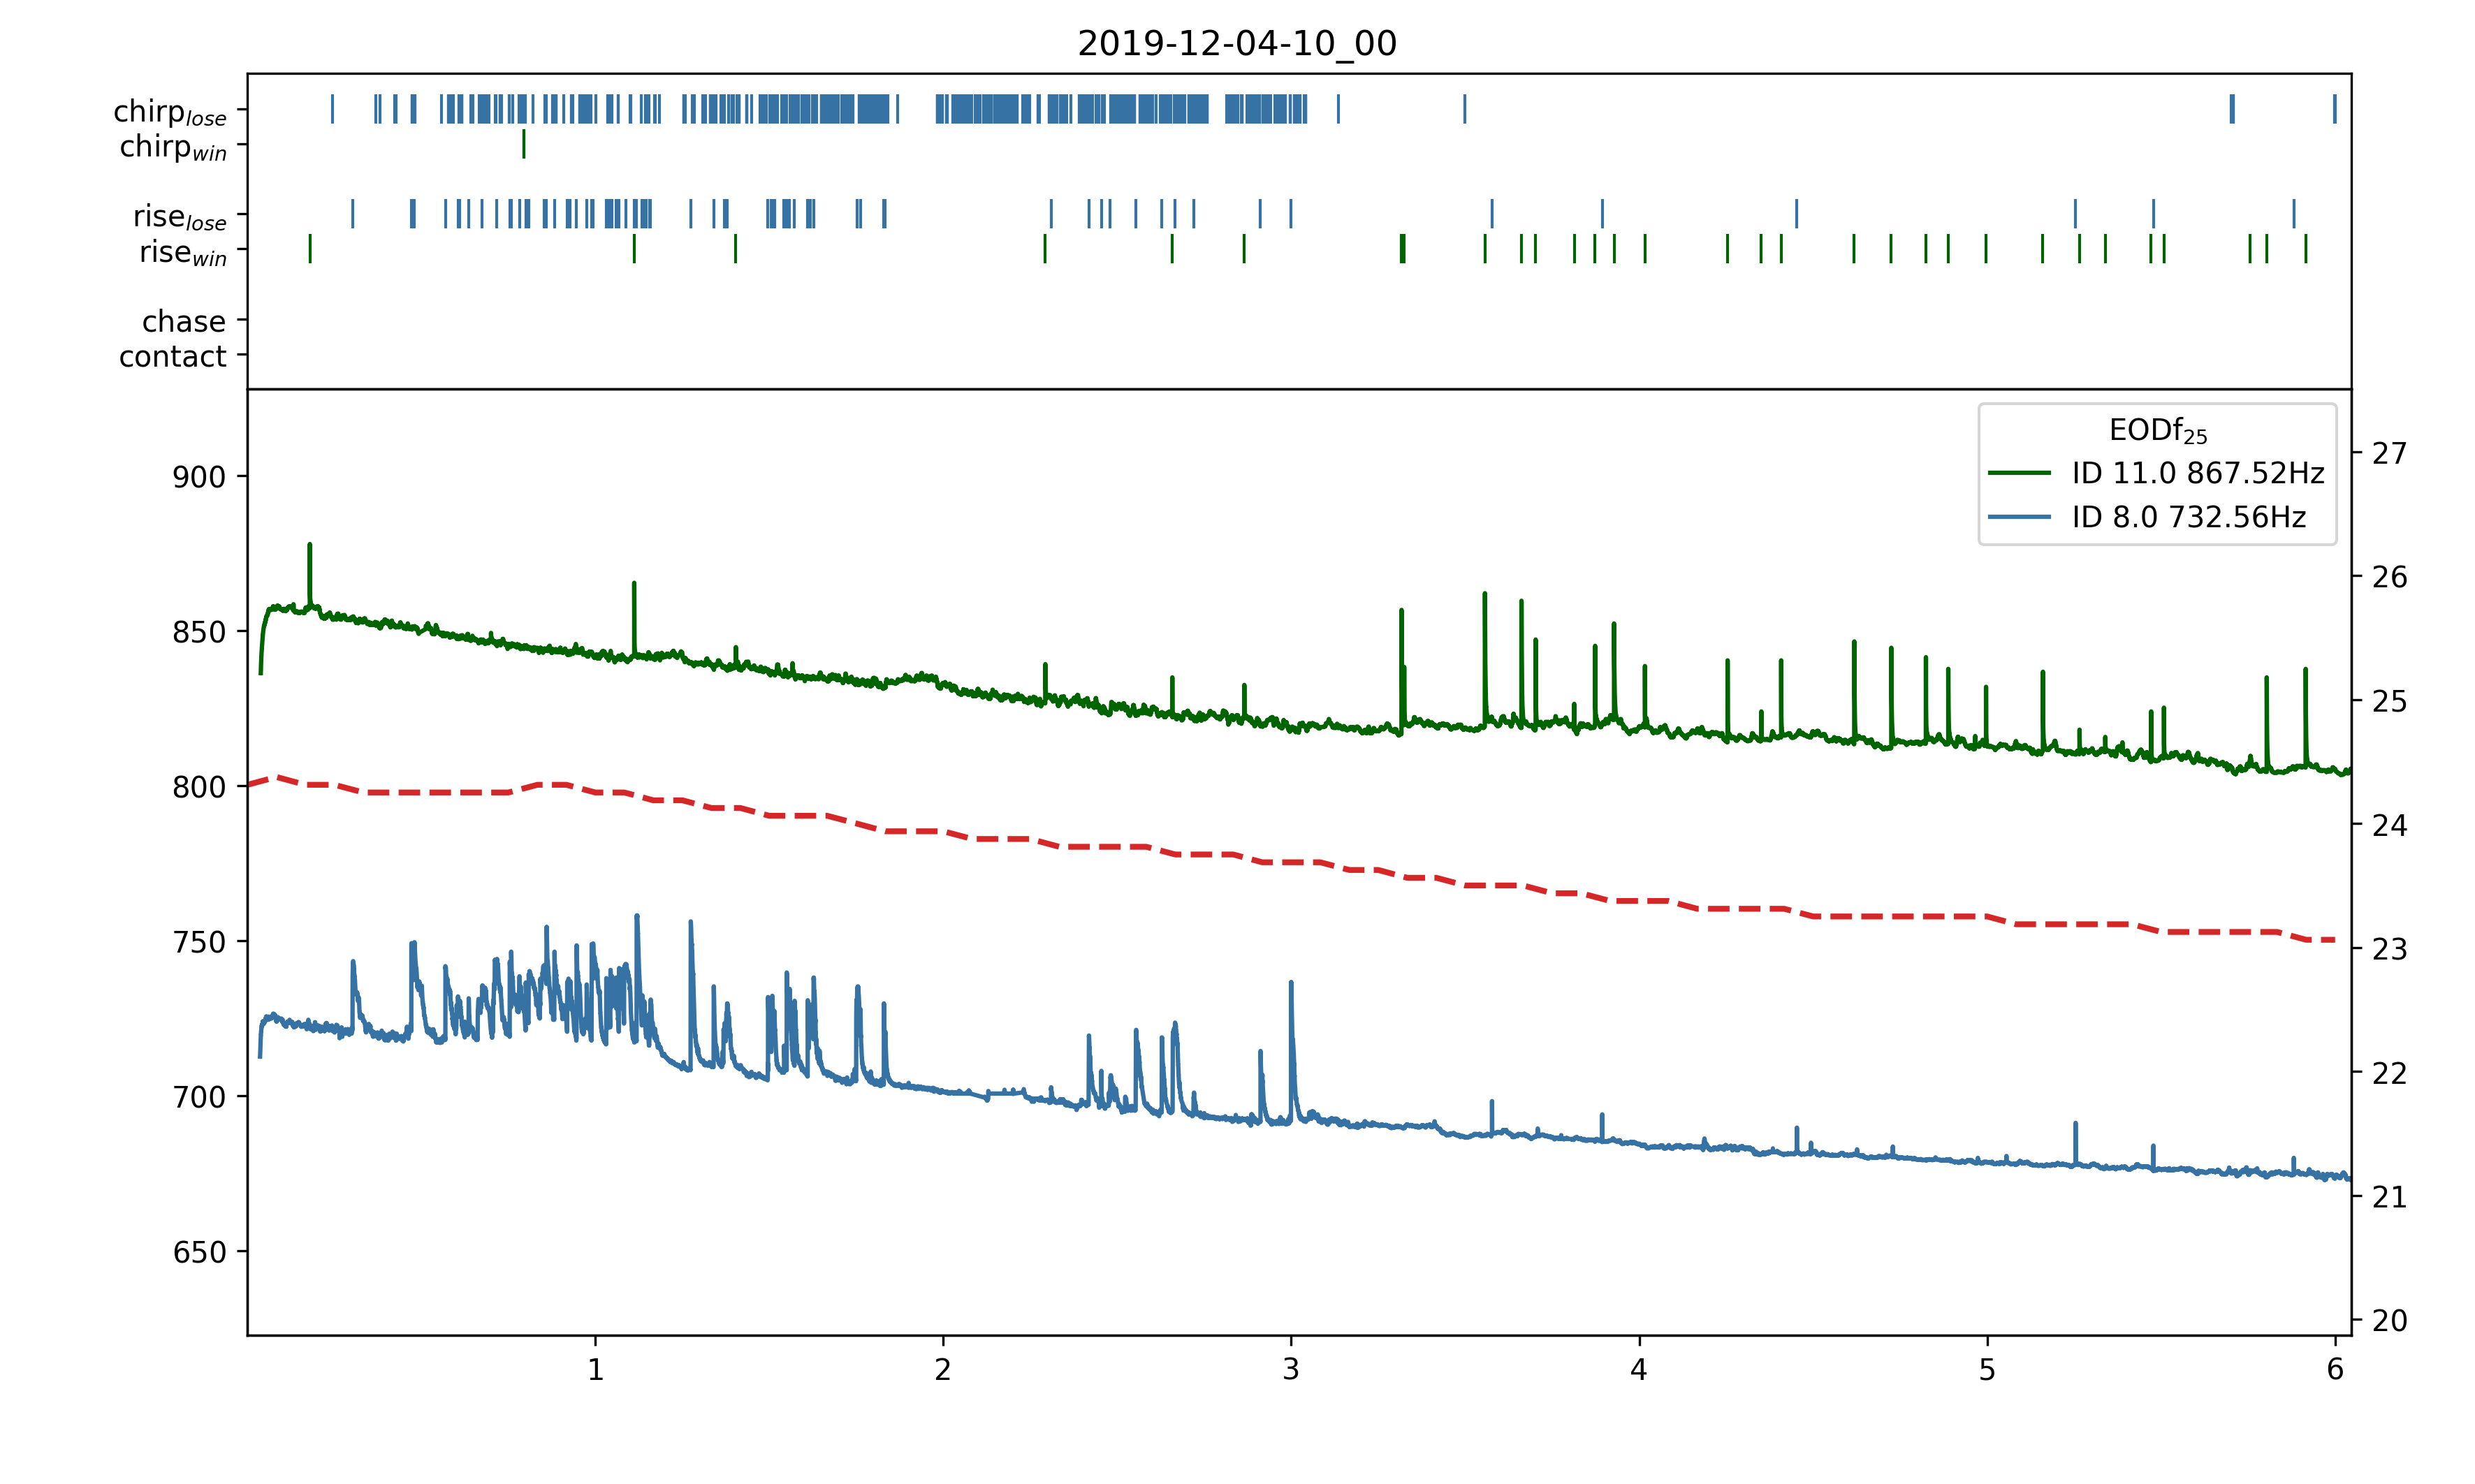
Task: Click the 27 tick on right axis
Action: pos(2389,454)
